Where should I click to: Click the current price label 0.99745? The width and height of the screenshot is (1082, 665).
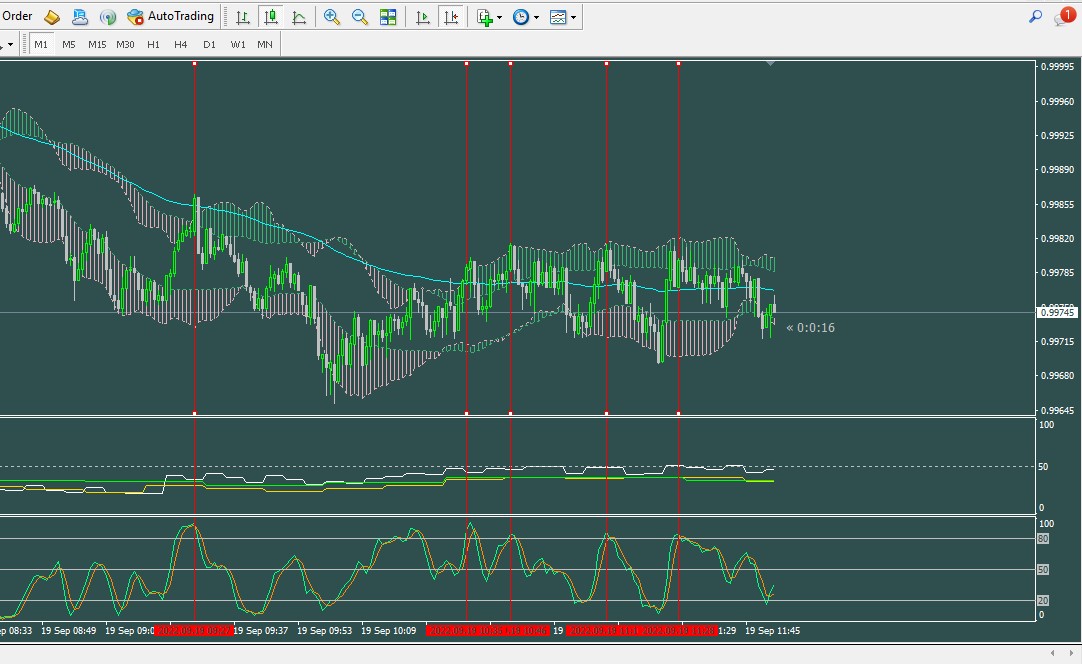pyautogui.click(x=1058, y=313)
